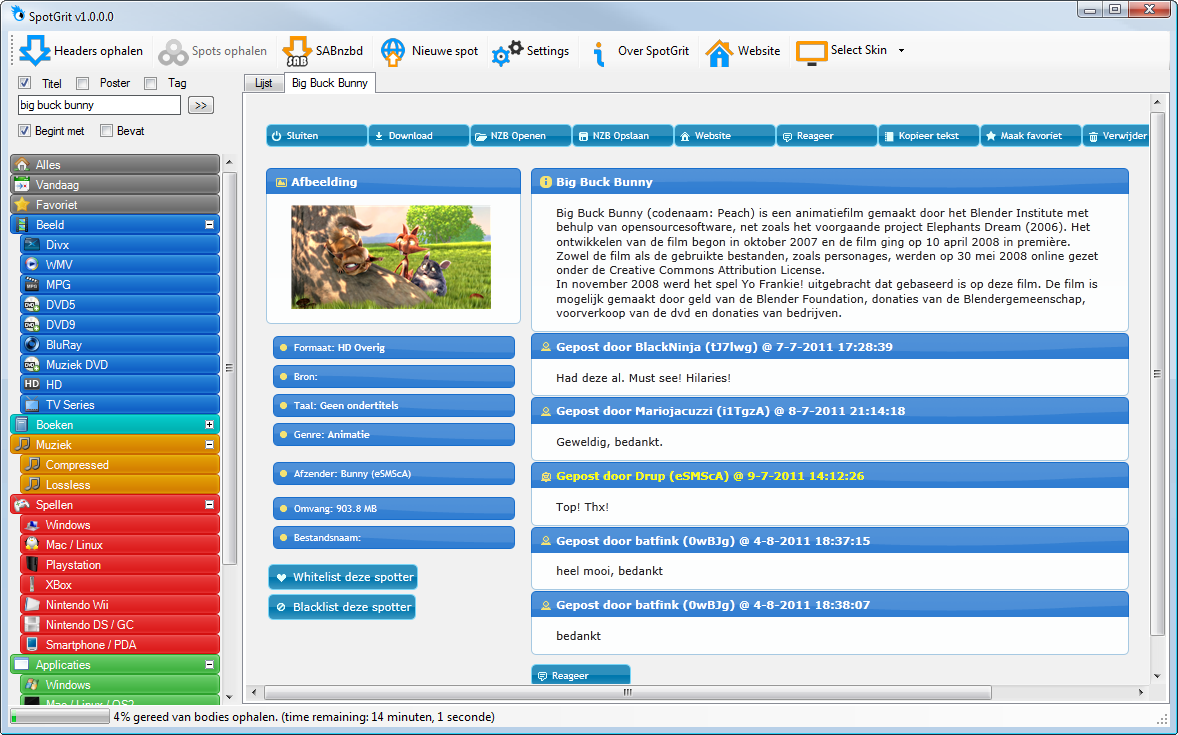Click the Download button

[418, 136]
